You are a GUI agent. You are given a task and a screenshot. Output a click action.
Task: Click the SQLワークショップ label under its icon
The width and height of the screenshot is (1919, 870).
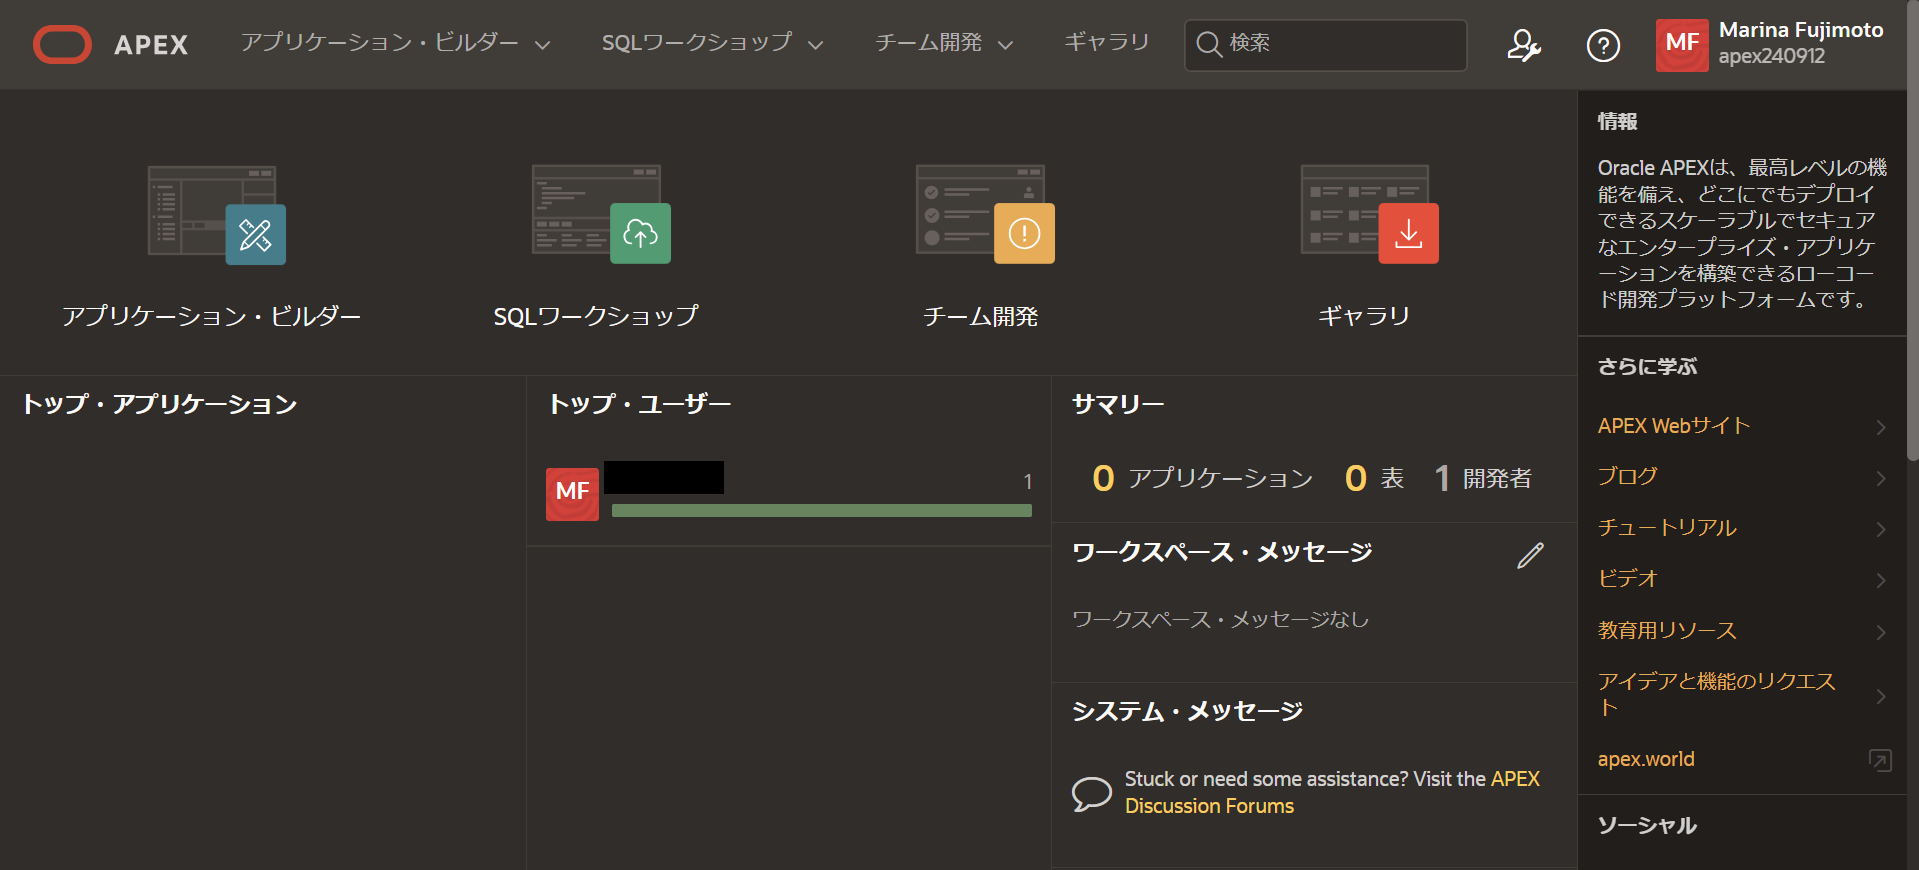(x=596, y=316)
